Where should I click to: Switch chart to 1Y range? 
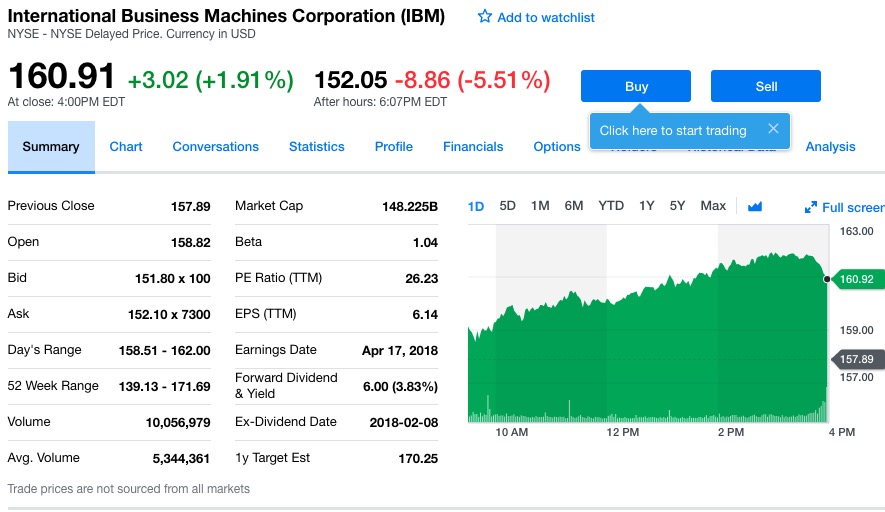click(647, 205)
